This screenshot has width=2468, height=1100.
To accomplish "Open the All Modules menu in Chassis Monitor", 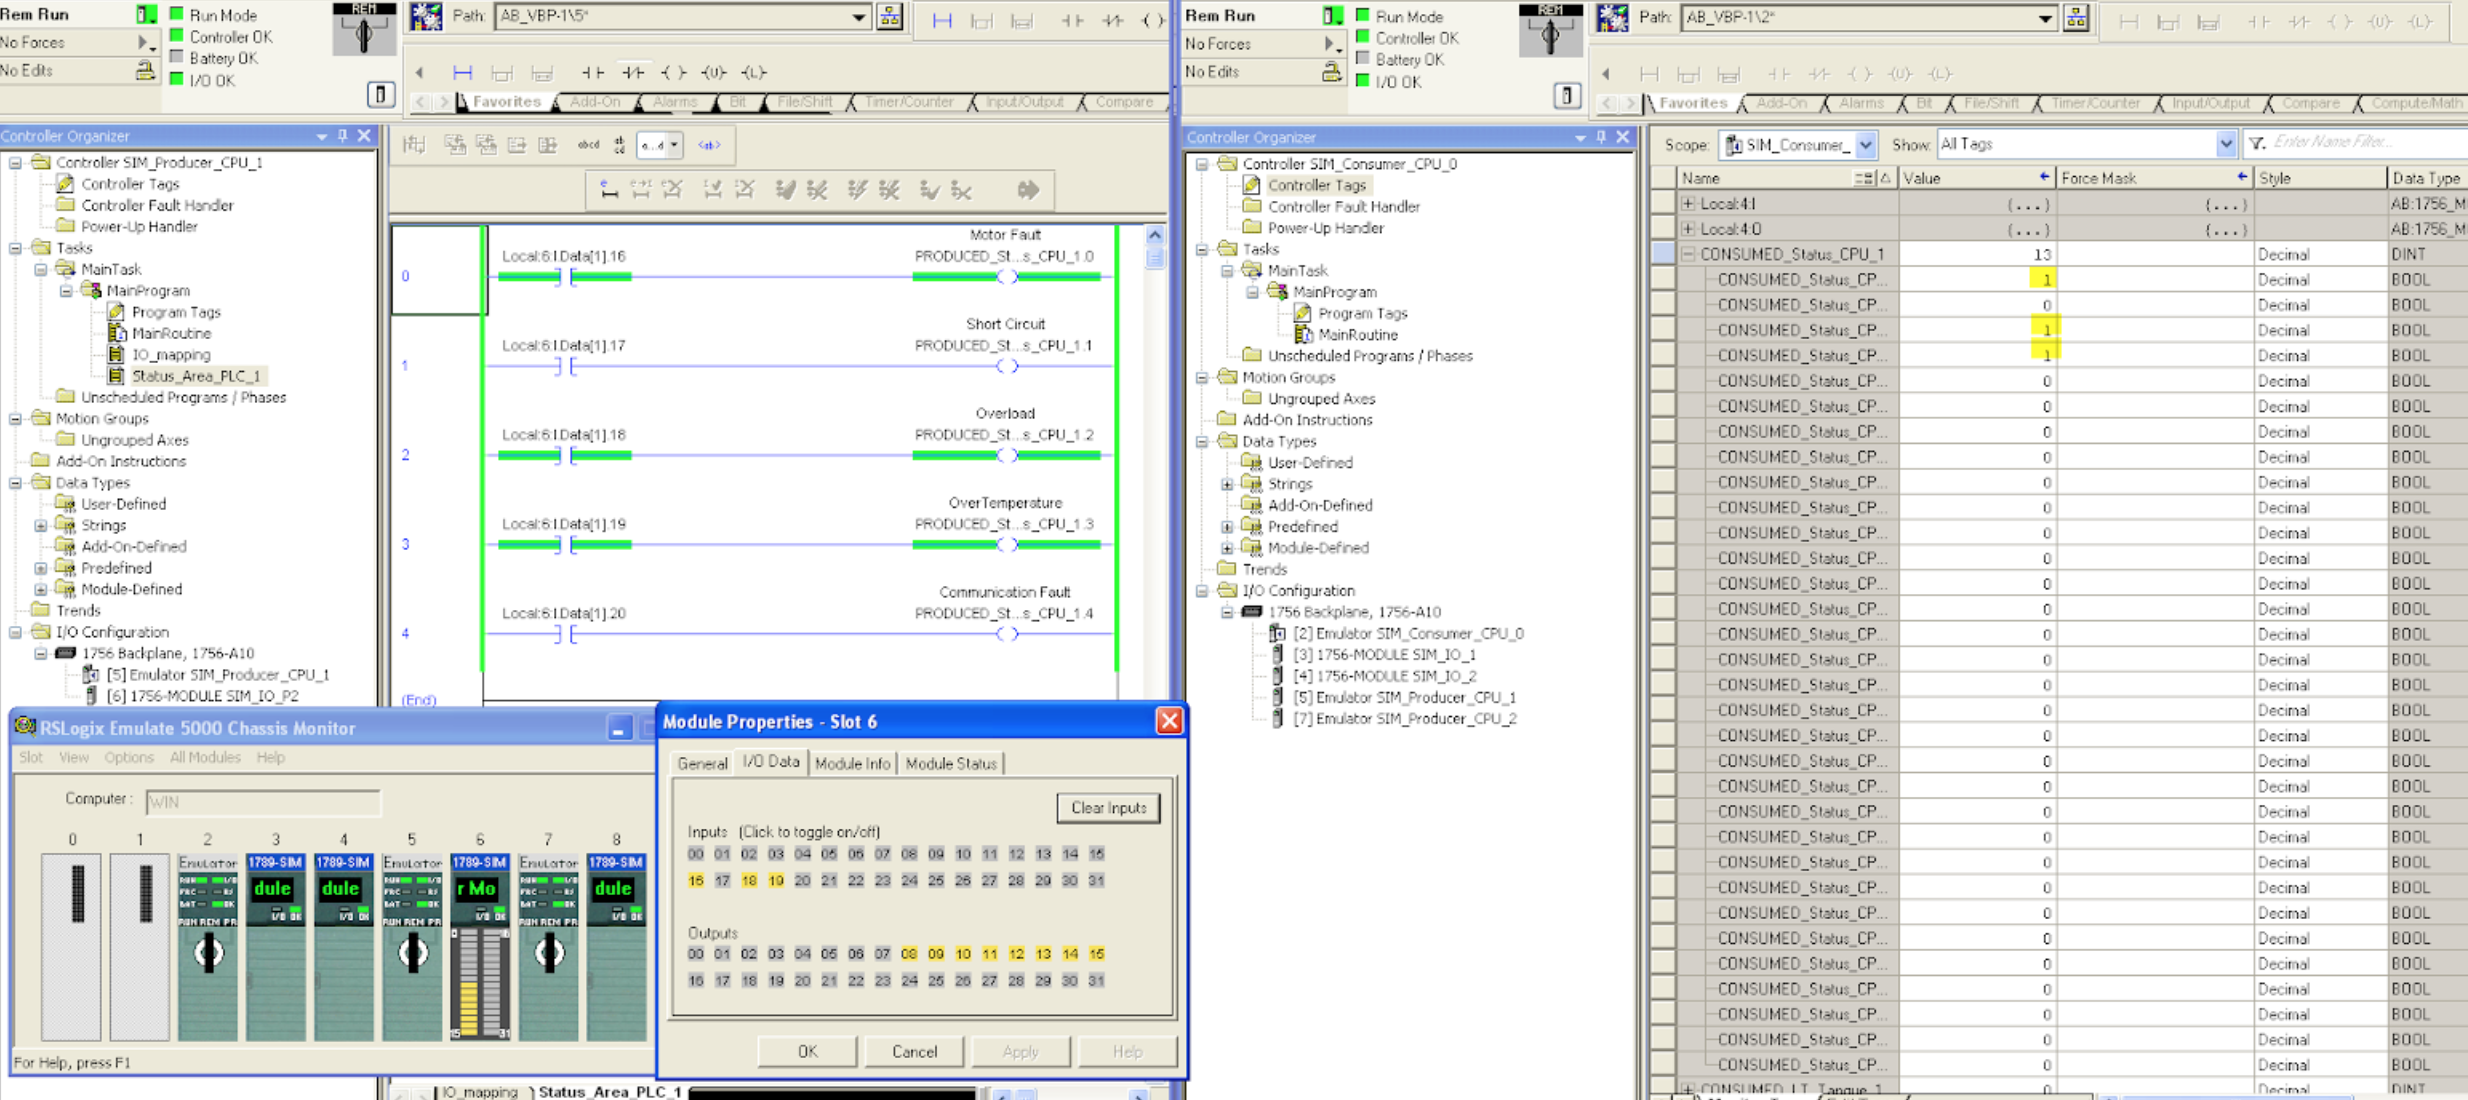I will click(205, 757).
